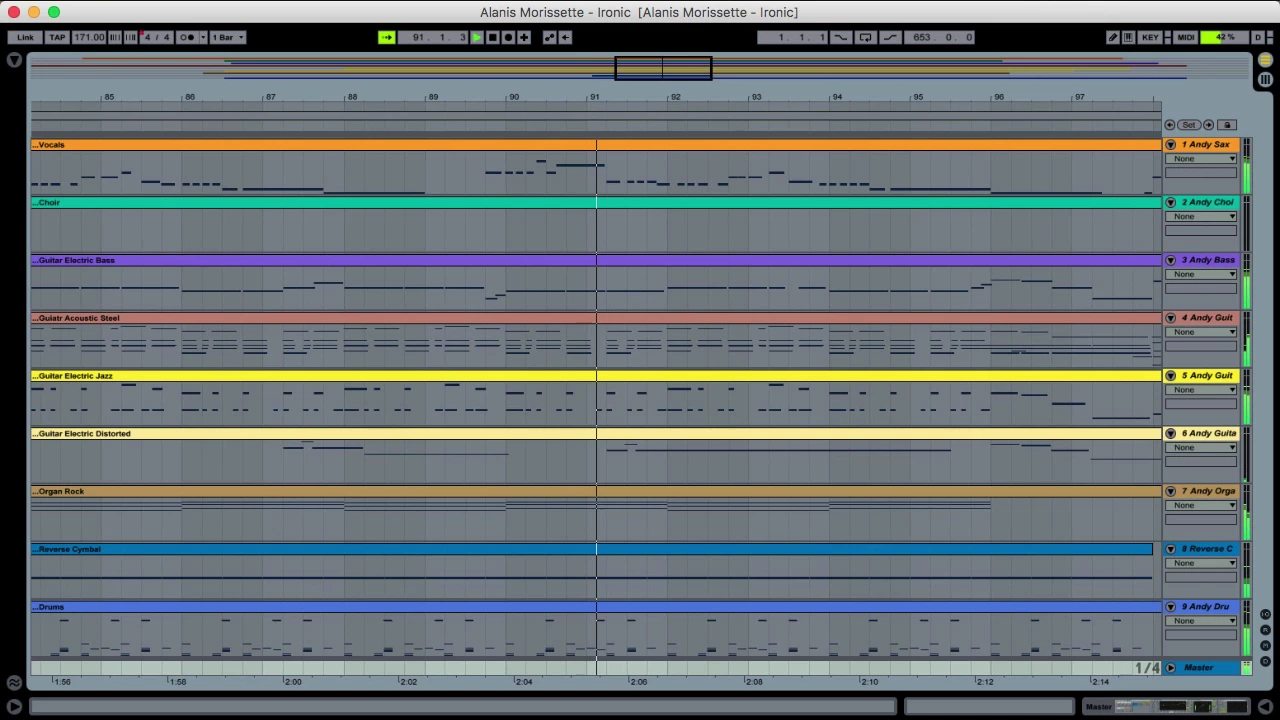Toggle Computer MIDI Keyboard icon
This screenshot has width=1280, height=720.
point(1128,37)
